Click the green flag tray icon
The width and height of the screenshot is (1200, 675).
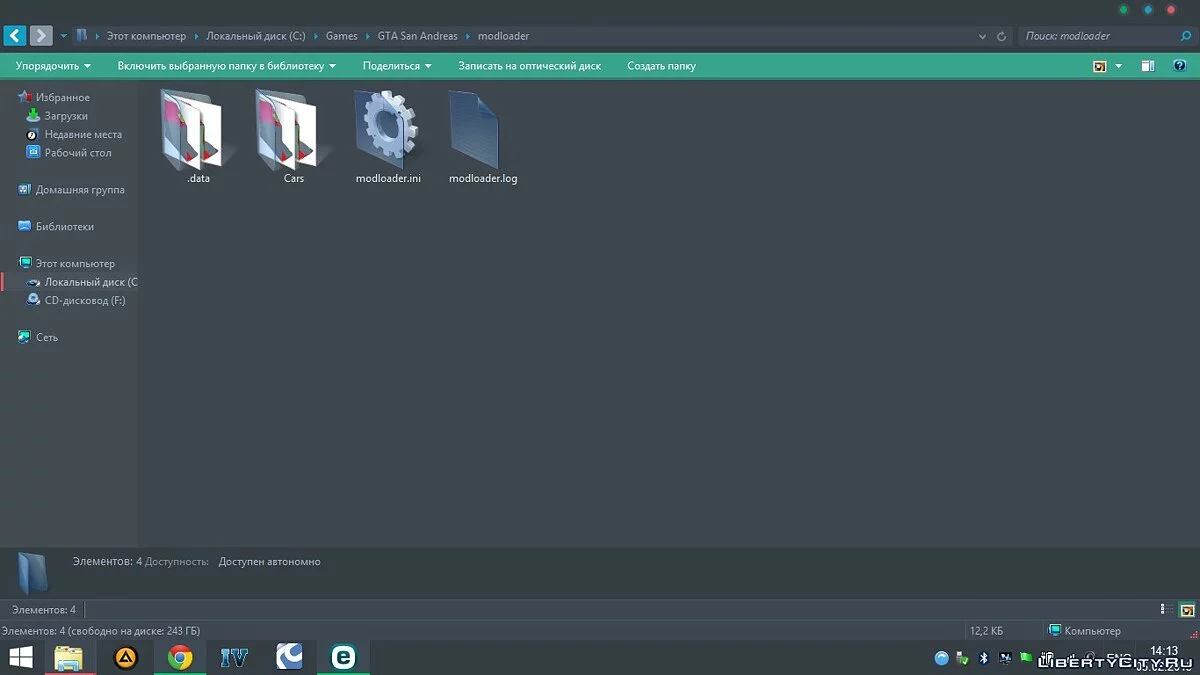tap(1026, 658)
